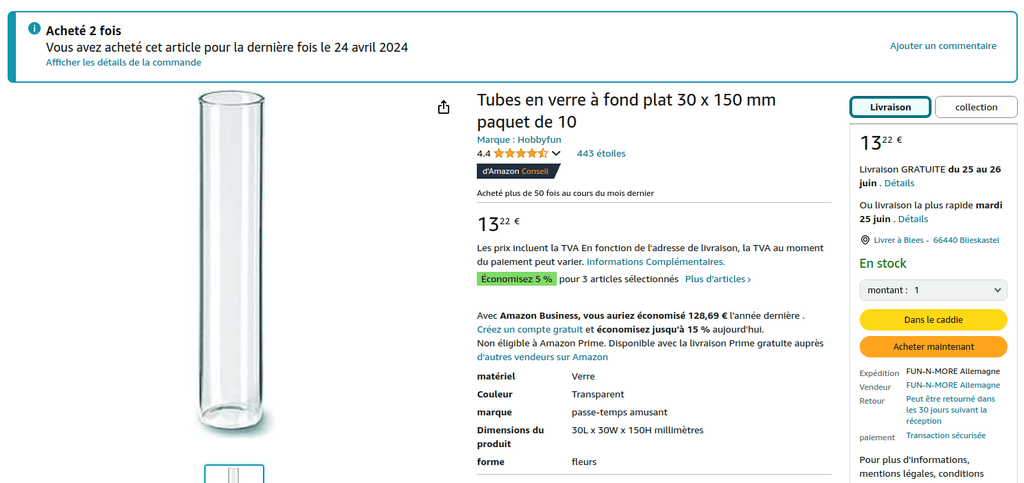Viewport: 1024px width, 483px height.
Task: Add item with Dans le caddie
Action: (933, 320)
